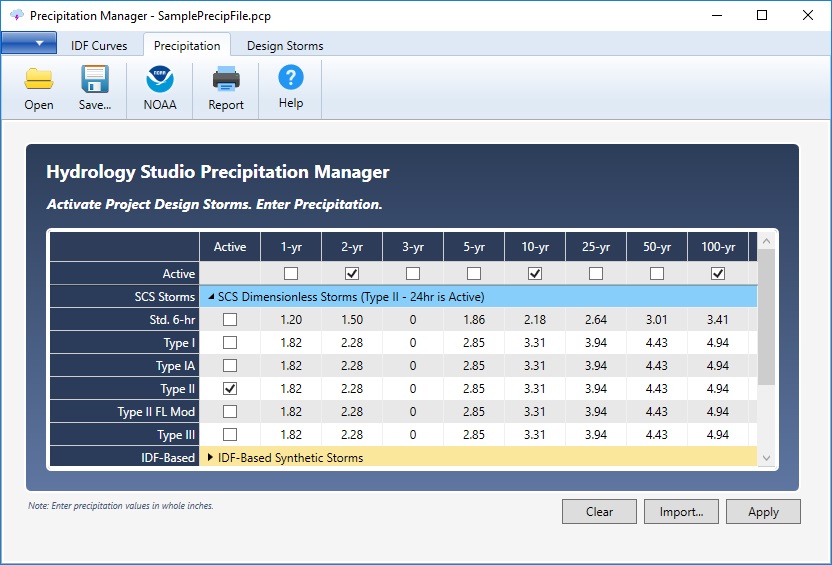Click the Save floppy disk icon
832x565 pixels.
(x=95, y=79)
